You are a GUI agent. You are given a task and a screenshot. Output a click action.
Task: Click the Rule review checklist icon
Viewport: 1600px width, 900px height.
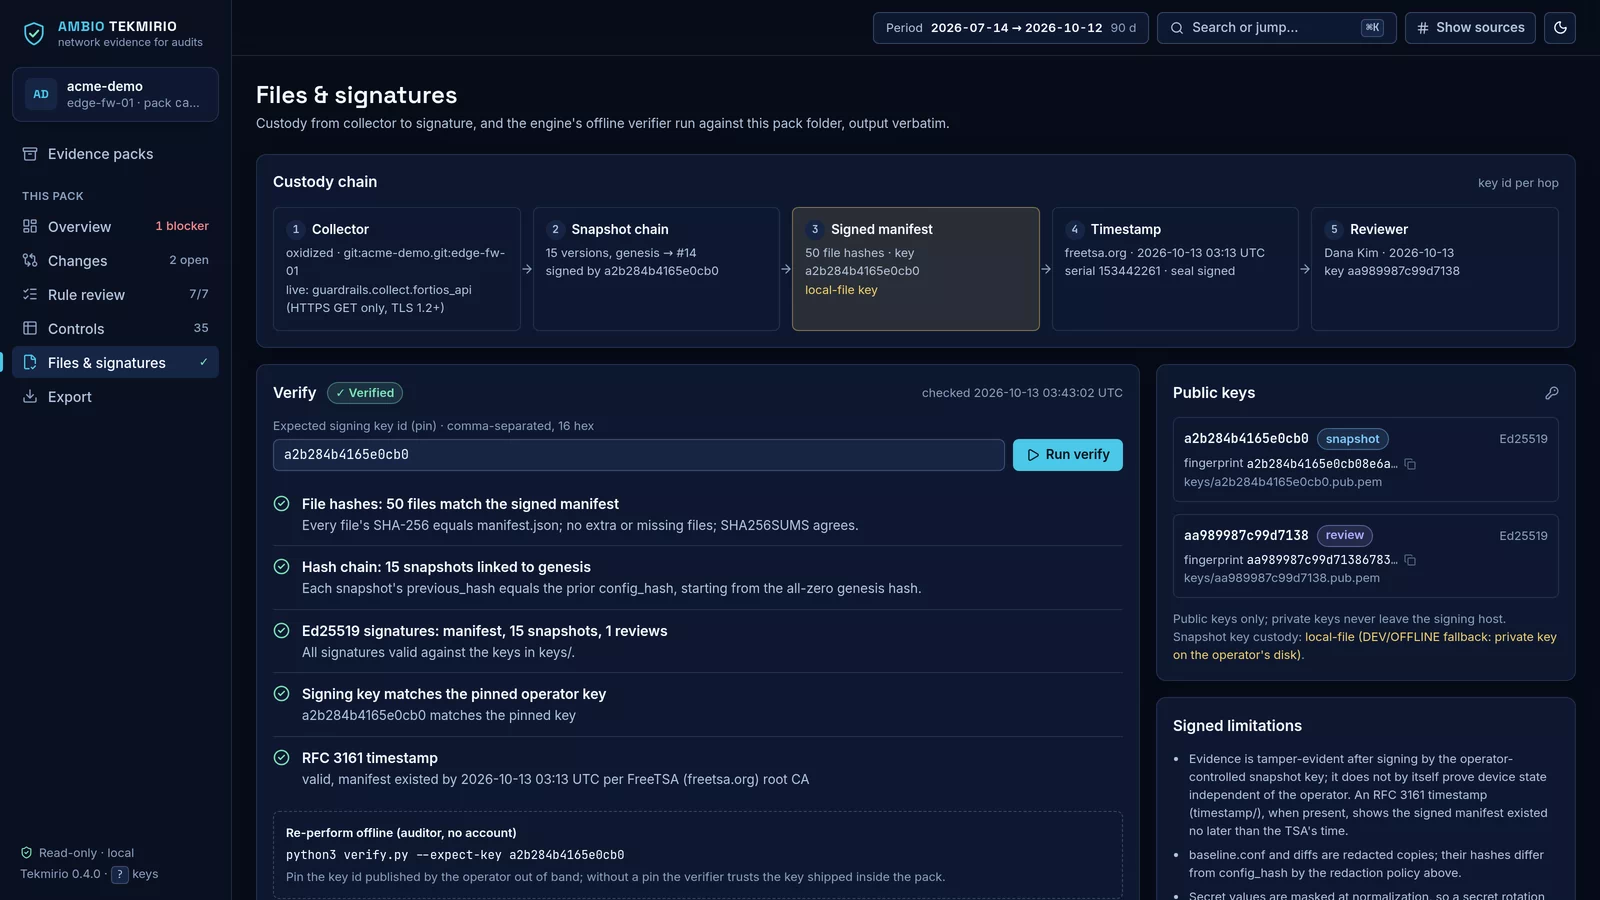[30, 295]
